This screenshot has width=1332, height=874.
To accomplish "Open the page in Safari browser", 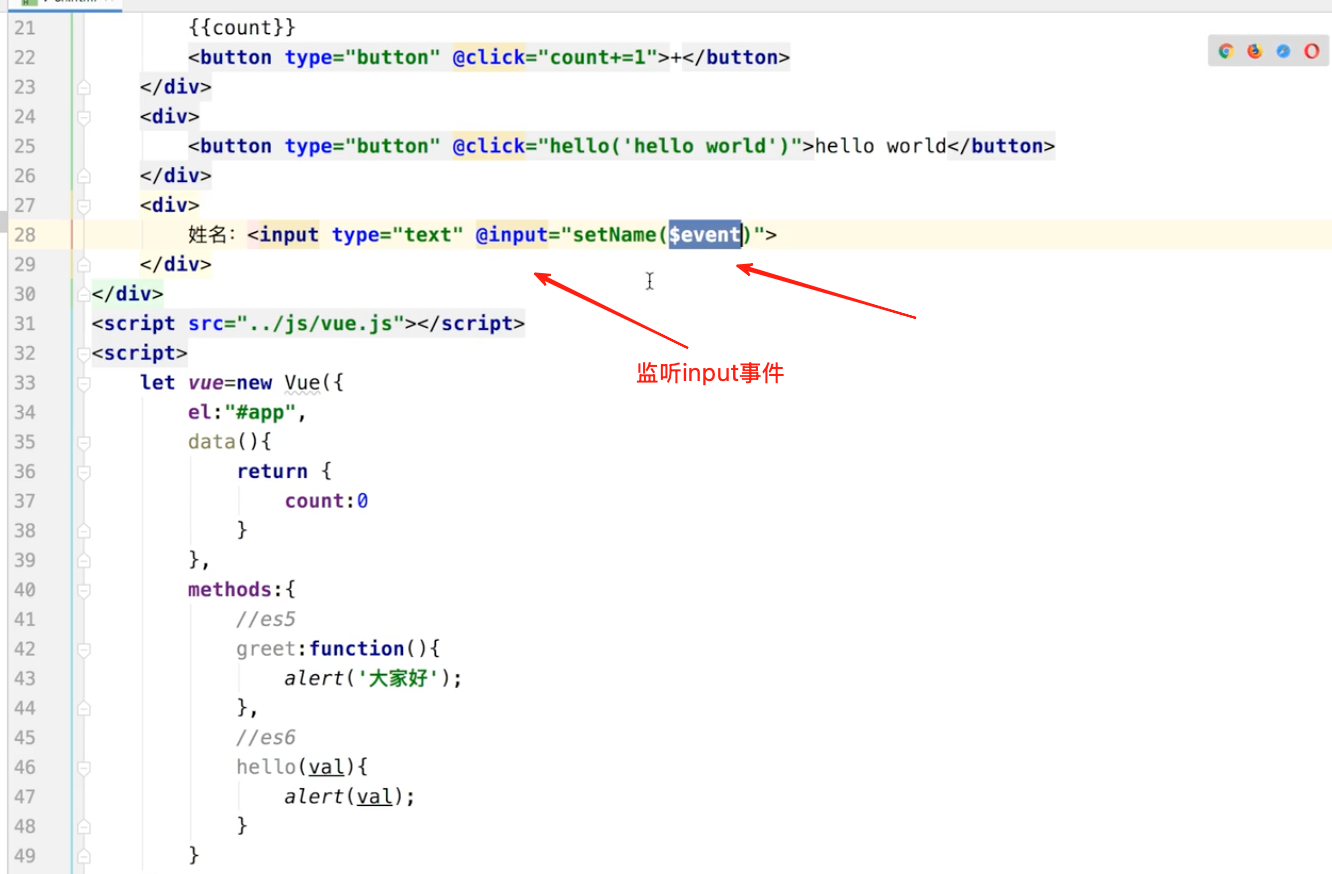I will 1283,51.
